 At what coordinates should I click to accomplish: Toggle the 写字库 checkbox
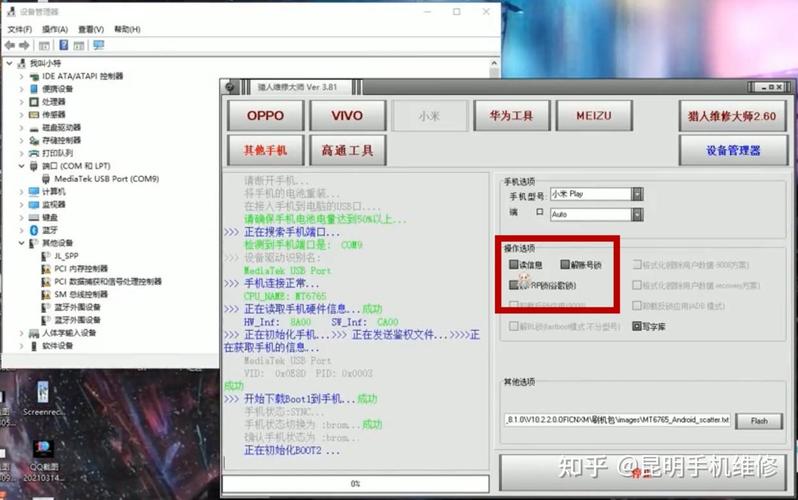[x=637, y=326]
